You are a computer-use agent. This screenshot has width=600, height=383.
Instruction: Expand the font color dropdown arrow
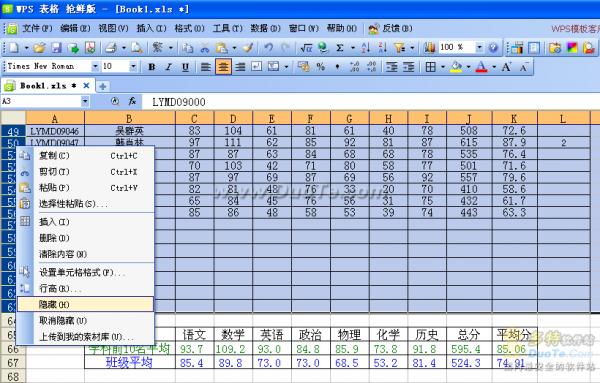pos(494,67)
